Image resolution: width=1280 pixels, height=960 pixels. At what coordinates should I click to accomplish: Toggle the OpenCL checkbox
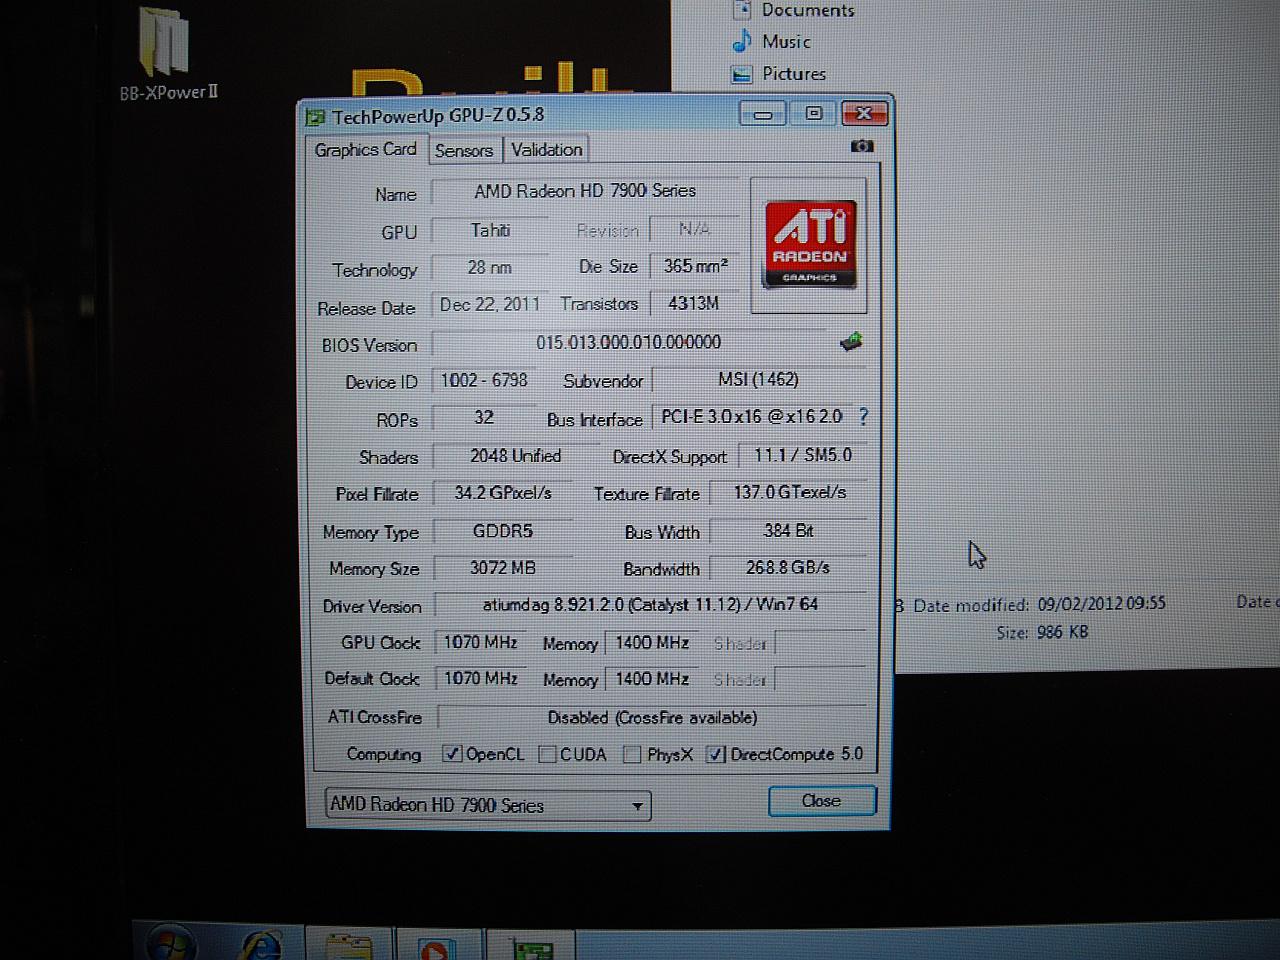pos(452,754)
